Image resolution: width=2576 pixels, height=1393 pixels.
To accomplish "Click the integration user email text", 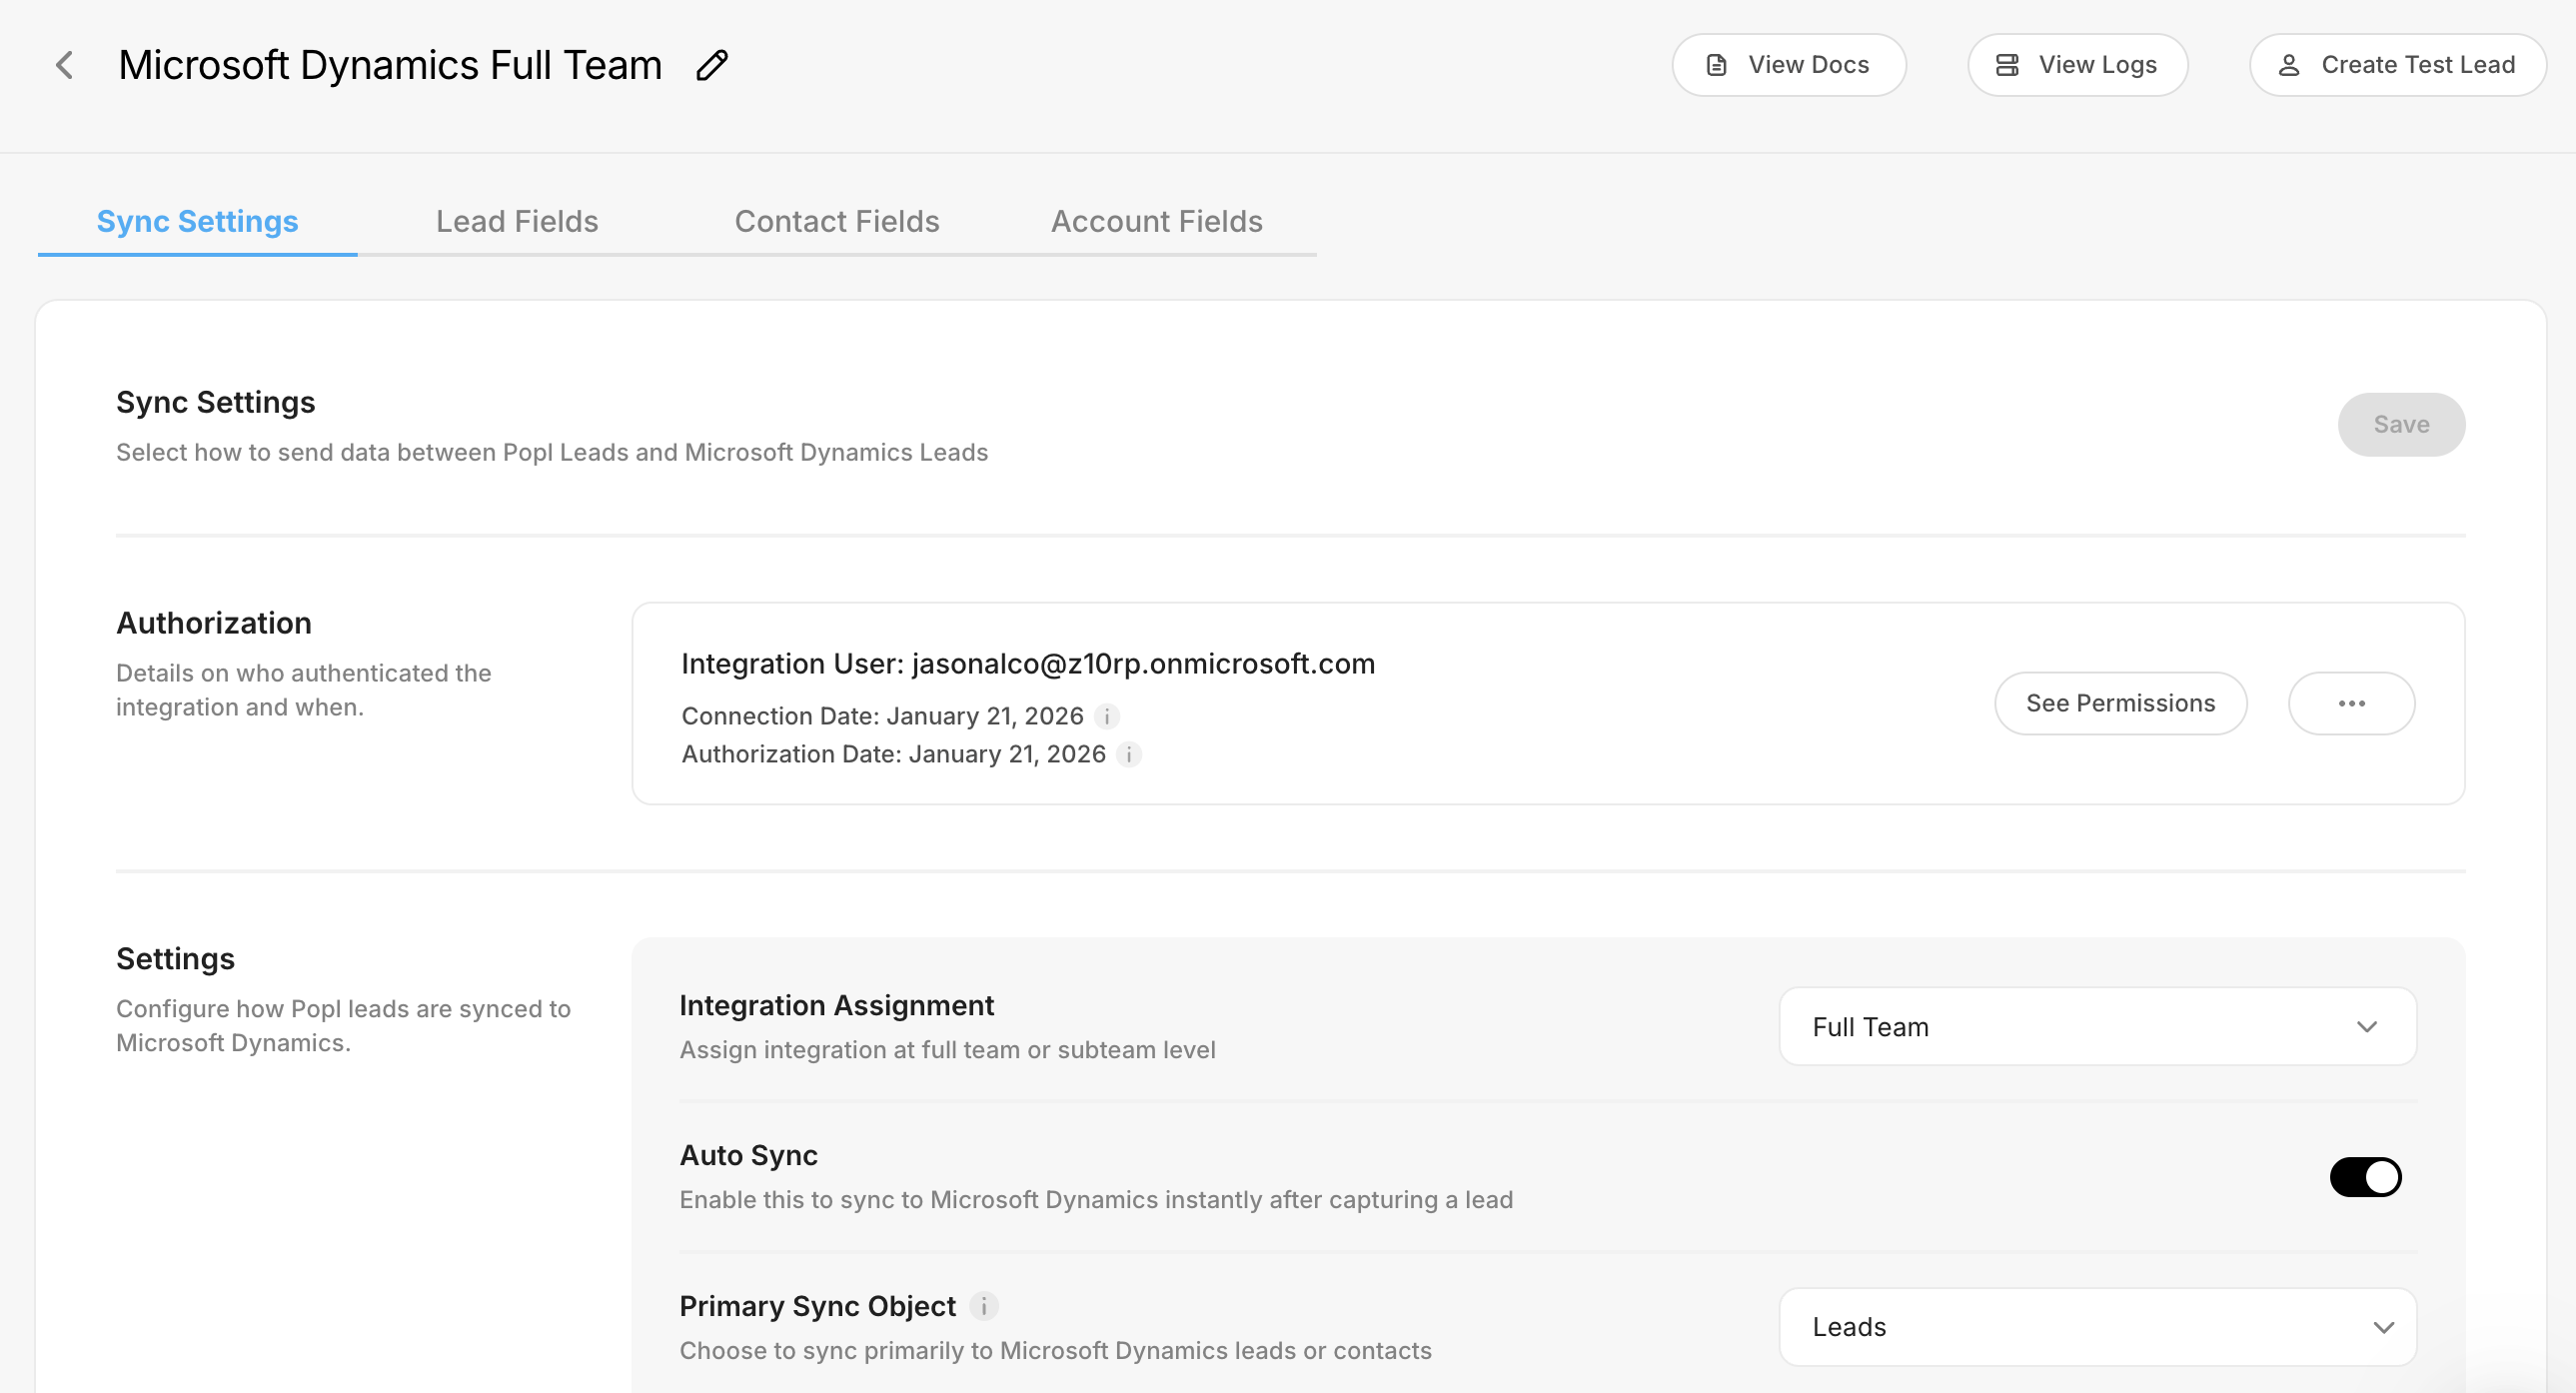I will click(1143, 664).
